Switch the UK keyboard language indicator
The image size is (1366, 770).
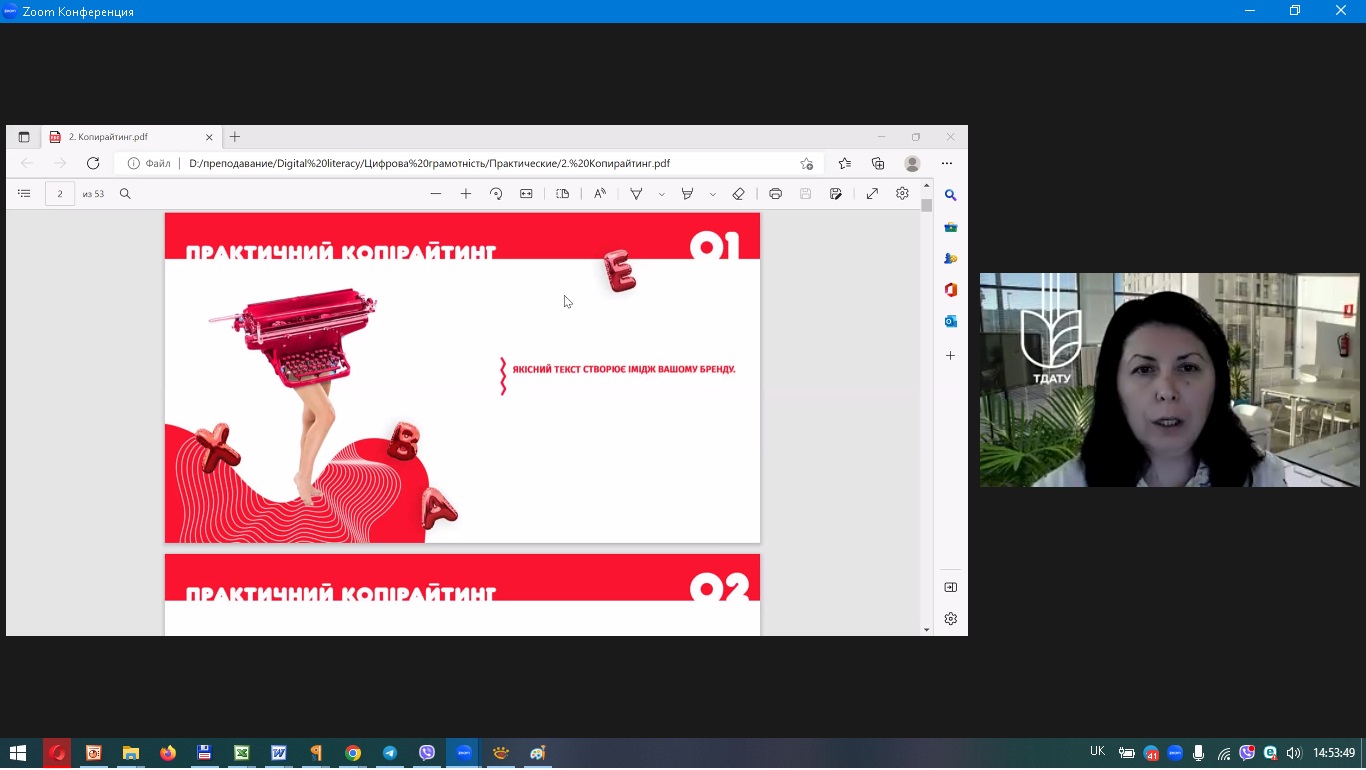(x=1097, y=752)
